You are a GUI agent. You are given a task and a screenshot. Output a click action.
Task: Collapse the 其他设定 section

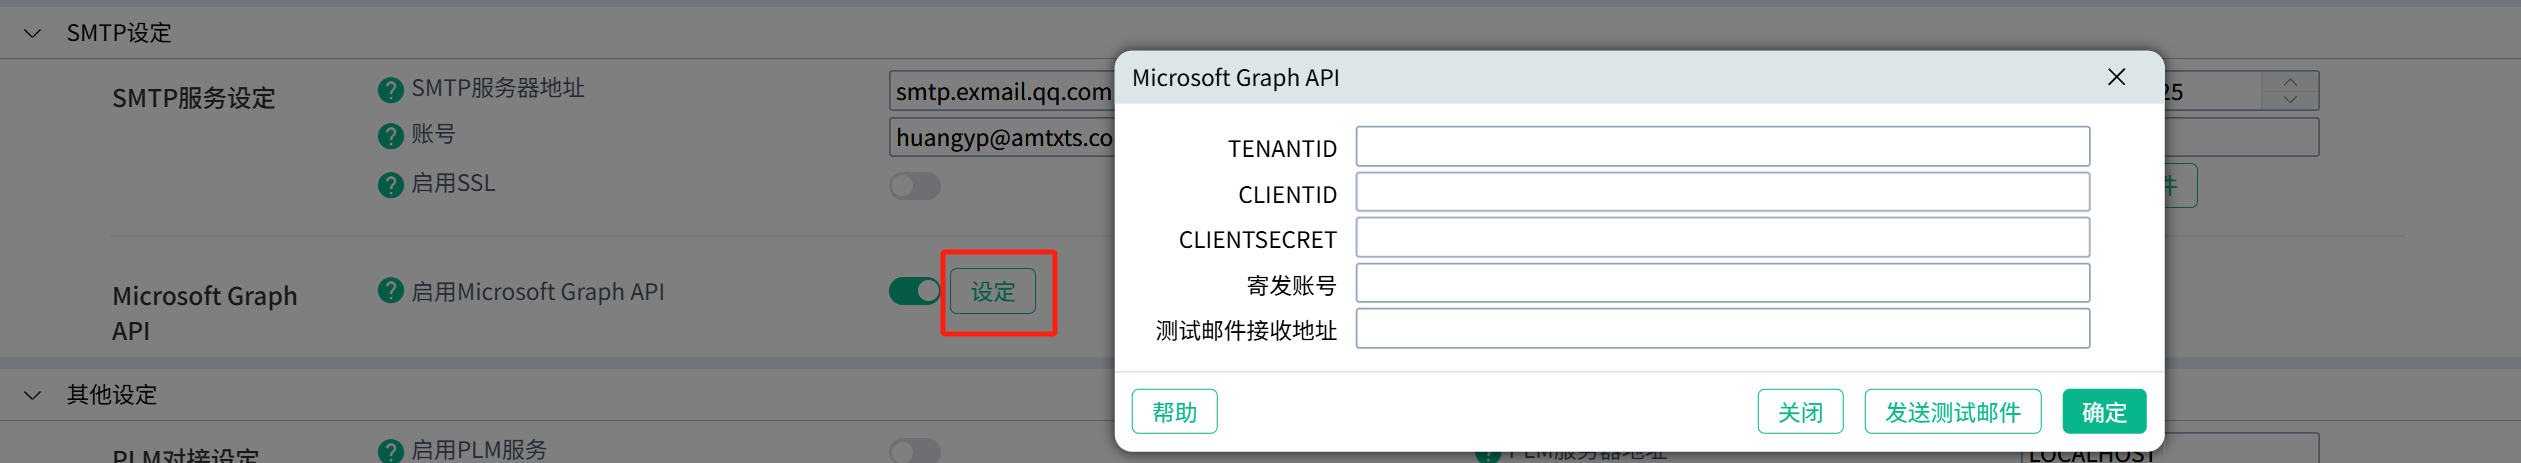33,395
